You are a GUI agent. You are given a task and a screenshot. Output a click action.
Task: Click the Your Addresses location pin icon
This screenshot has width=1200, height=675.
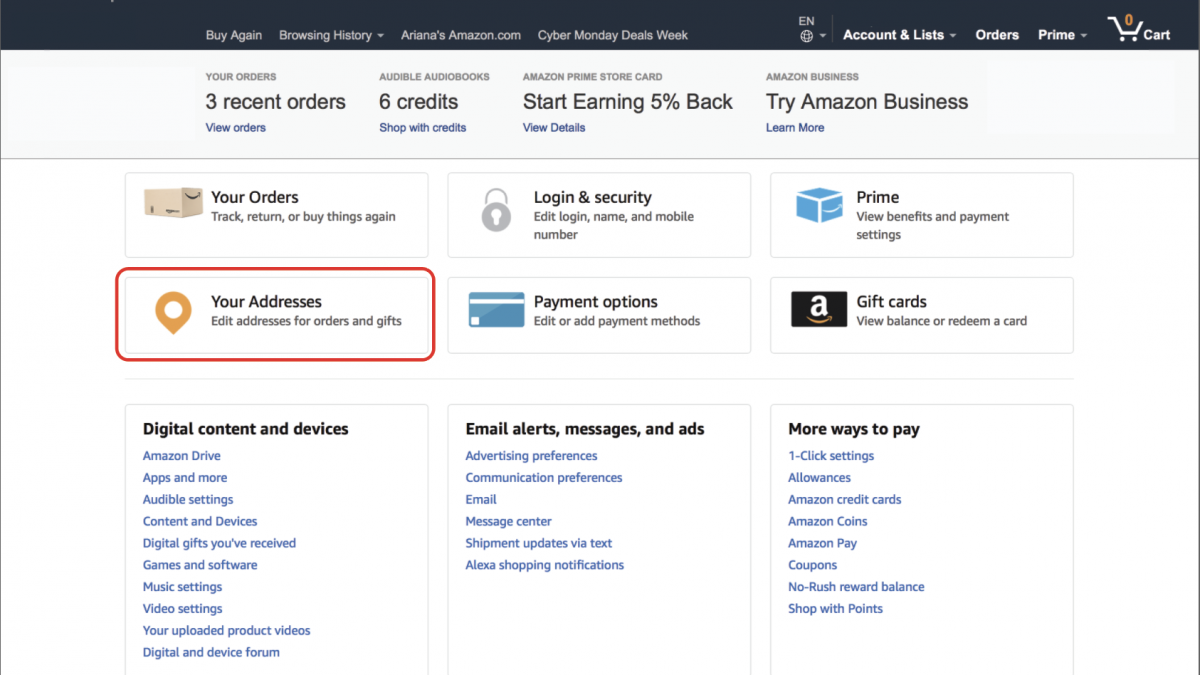(x=173, y=312)
